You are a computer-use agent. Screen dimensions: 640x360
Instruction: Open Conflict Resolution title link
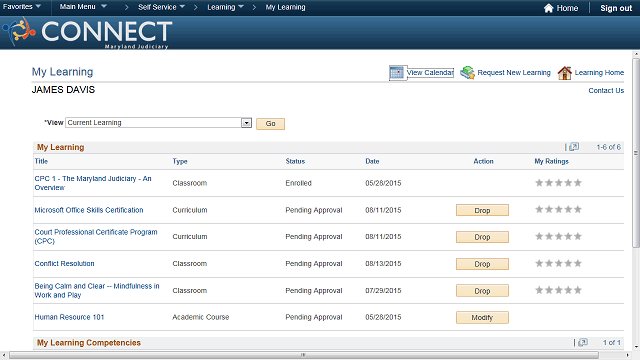coord(64,264)
